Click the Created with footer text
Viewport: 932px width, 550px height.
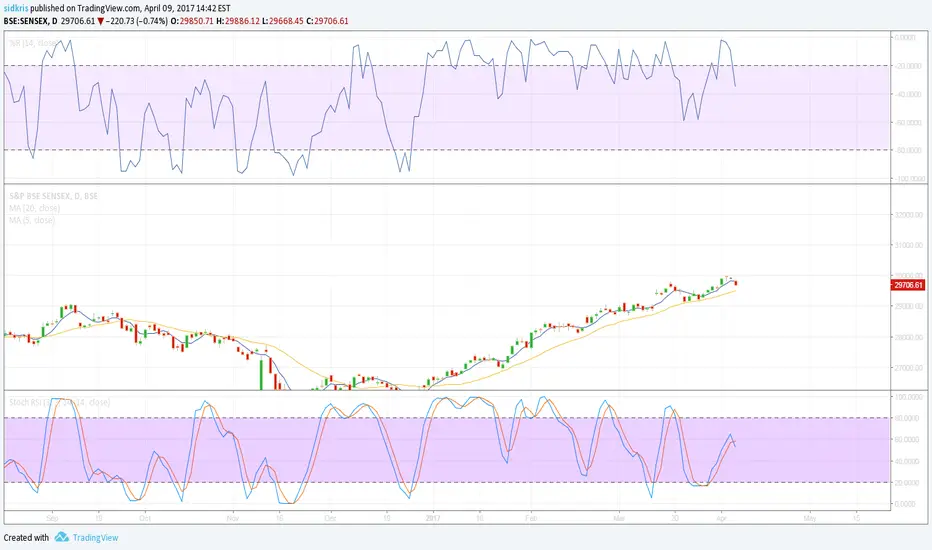(x=26, y=538)
